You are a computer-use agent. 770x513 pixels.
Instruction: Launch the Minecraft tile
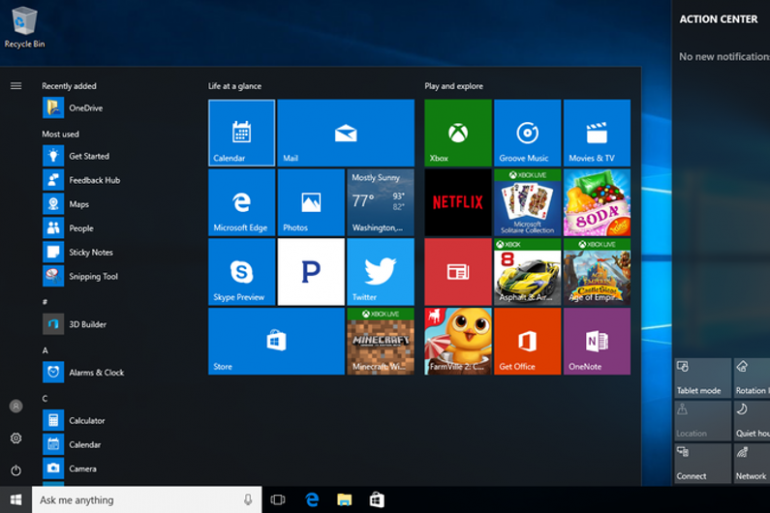pyautogui.click(x=381, y=341)
